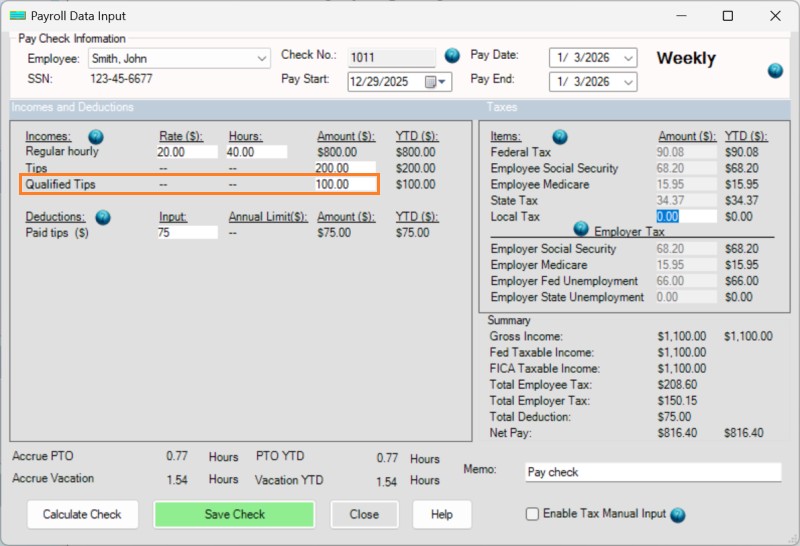Click help icon beside Taxes Items heading
The height and width of the screenshot is (546, 800).
[560, 136]
